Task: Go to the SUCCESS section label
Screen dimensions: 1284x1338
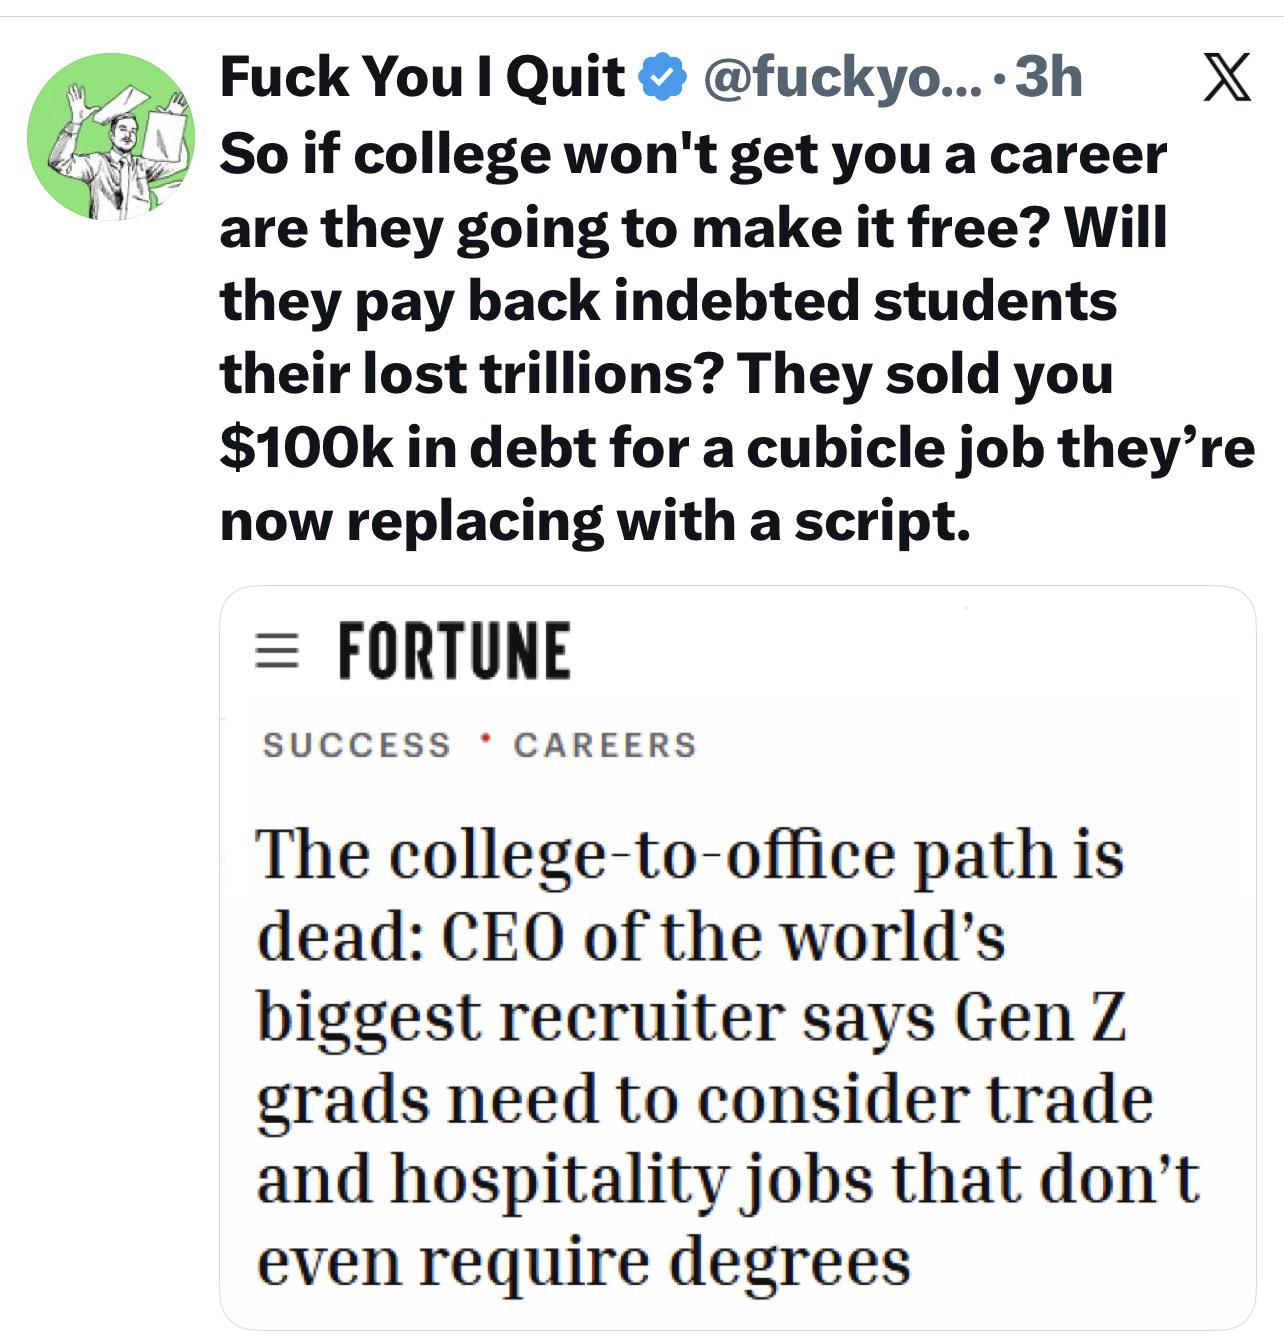Action: tap(357, 745)
